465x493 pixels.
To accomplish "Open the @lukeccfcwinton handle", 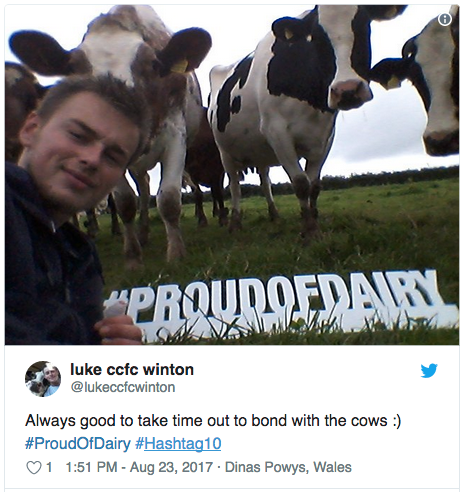I will (123, 387).
